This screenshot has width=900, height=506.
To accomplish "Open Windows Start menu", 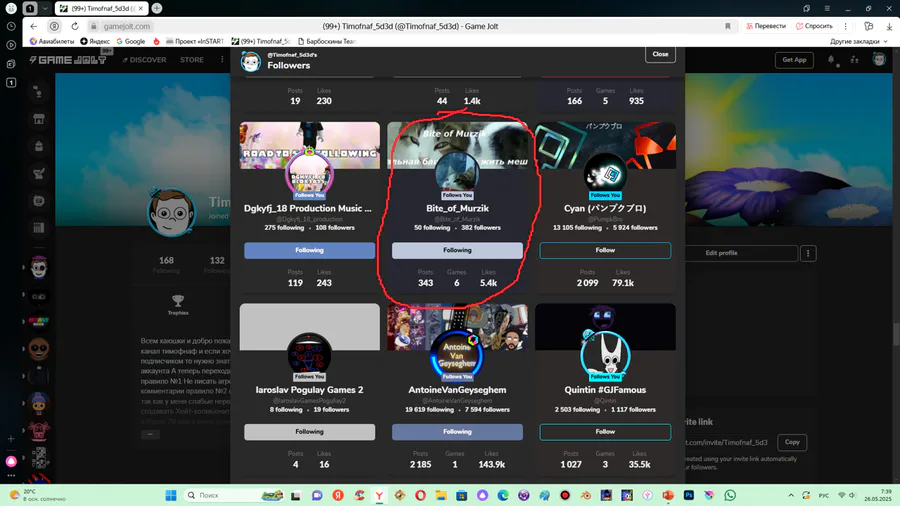I will point(170,495).
